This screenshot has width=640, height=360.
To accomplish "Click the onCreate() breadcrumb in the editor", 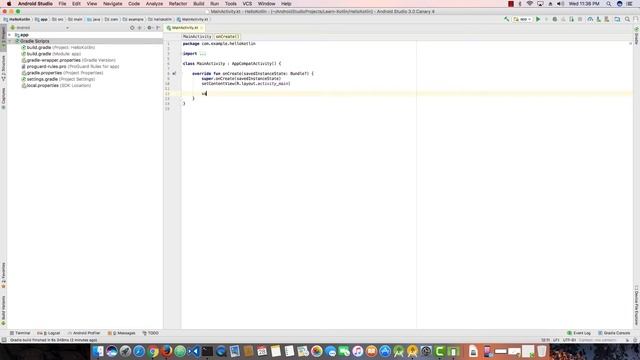I will click(227, 36).
